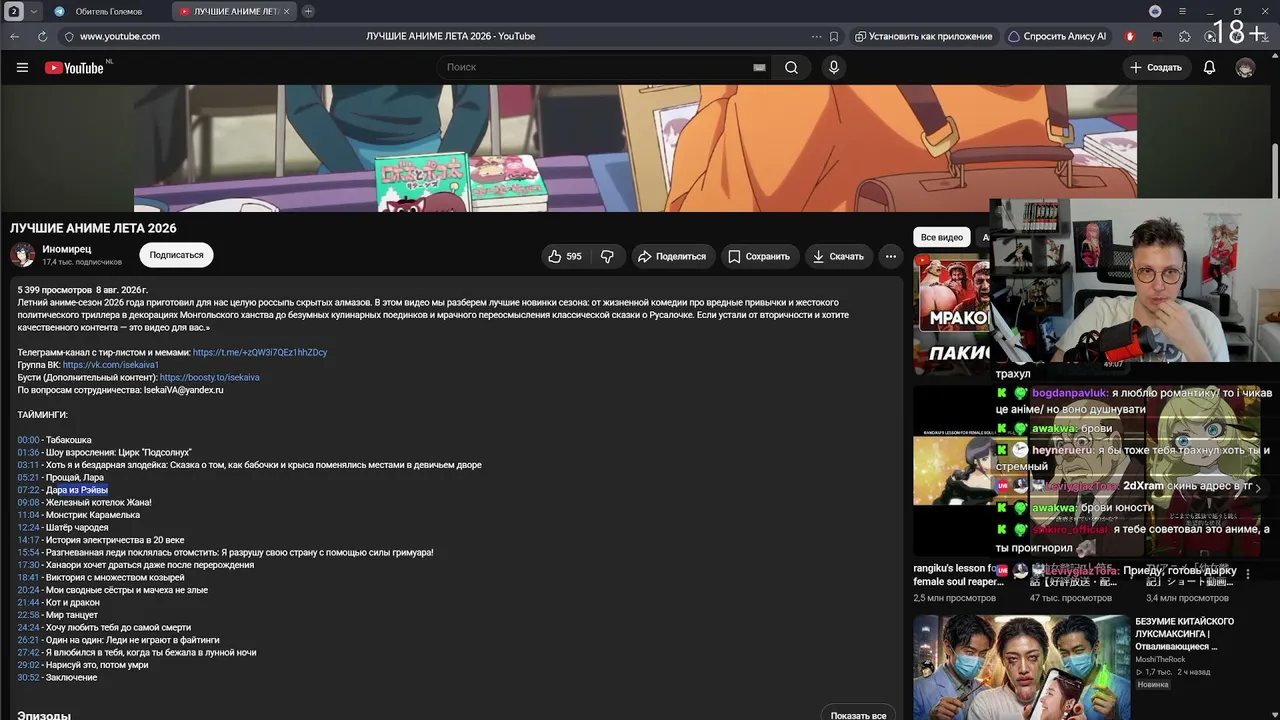Jump to timestamp 11:04 Монстрик Карамелька
The image size is (1280, 720).
[28, 515]
